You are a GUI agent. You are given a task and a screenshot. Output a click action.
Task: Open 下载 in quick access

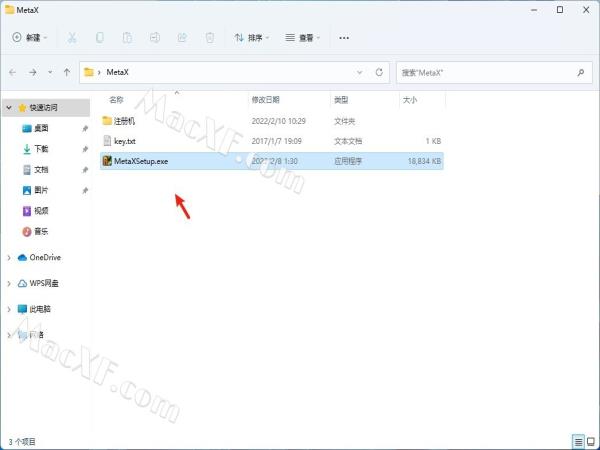point(41,149)
